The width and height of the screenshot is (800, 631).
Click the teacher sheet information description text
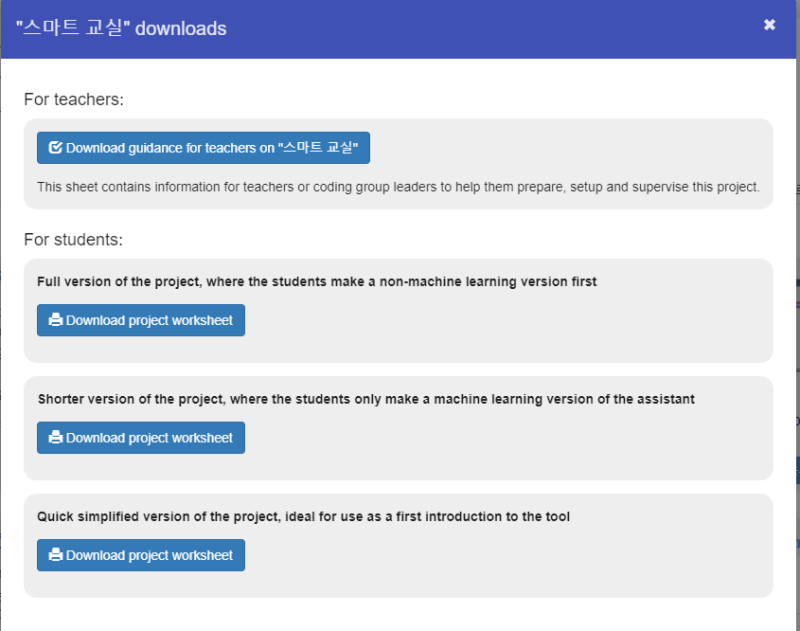click(x=398, y=186)
